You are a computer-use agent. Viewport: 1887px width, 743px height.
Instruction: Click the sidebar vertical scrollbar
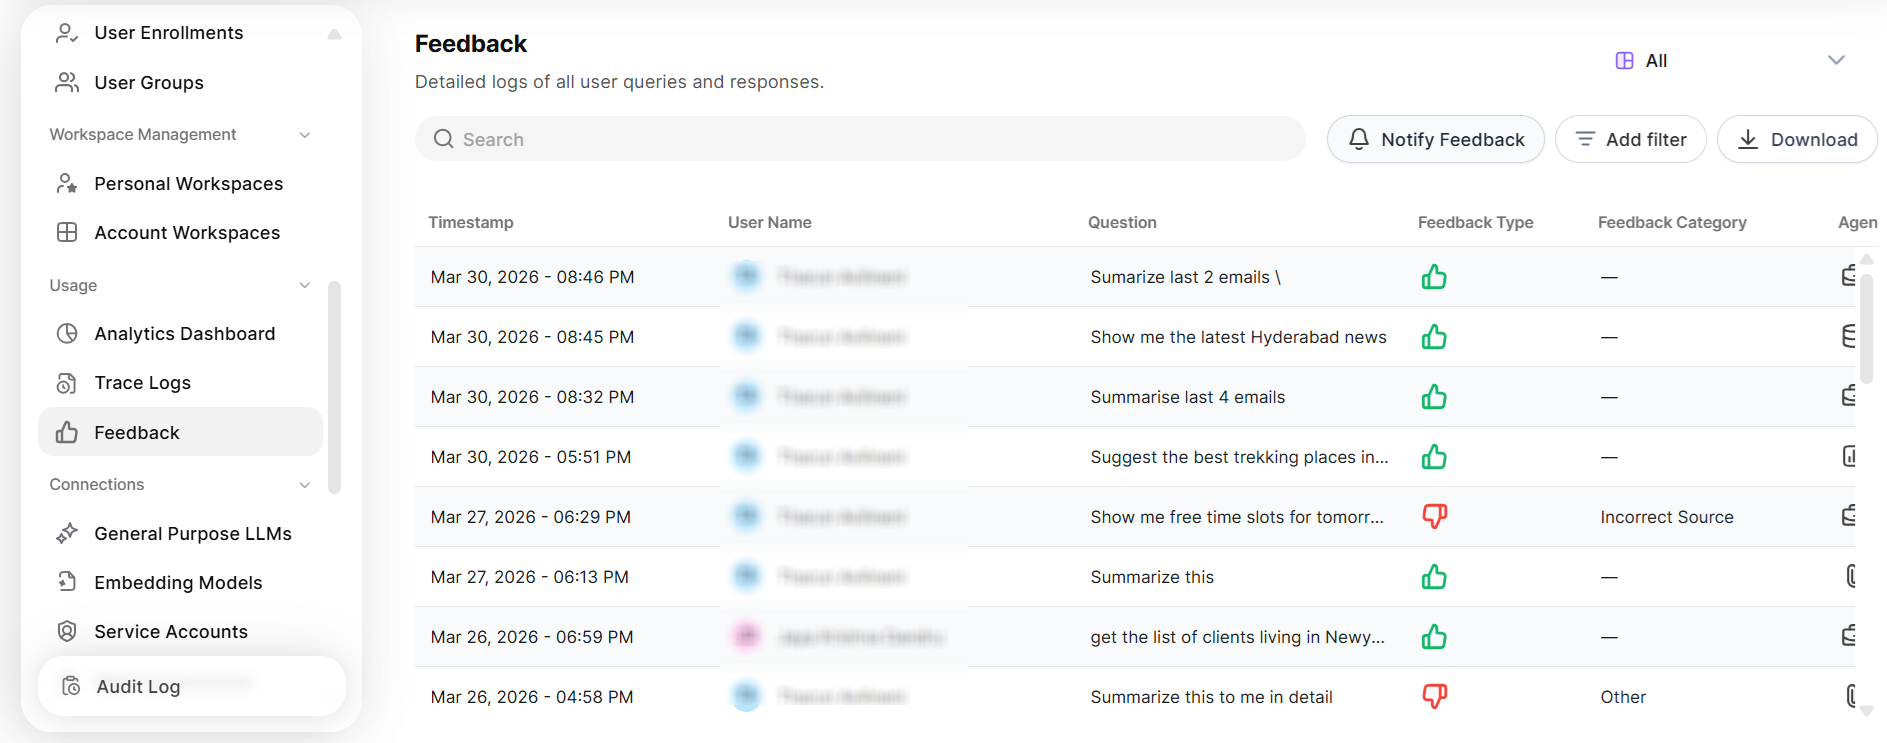[x=334, y=388]
